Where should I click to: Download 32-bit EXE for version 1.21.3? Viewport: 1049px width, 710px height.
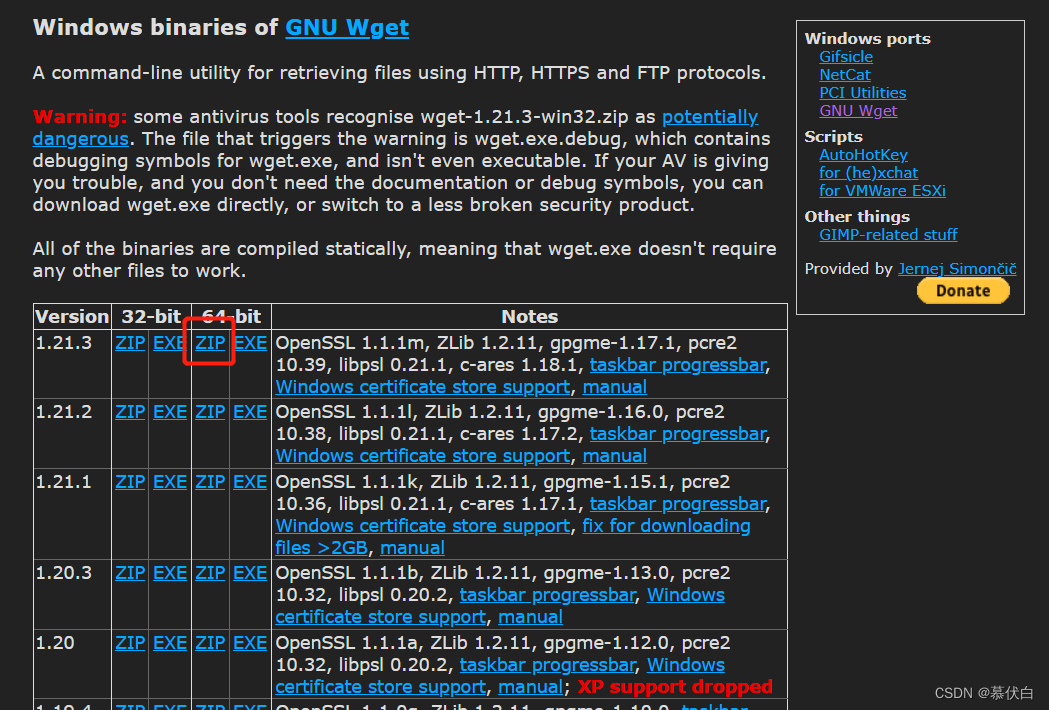[170, 343]
